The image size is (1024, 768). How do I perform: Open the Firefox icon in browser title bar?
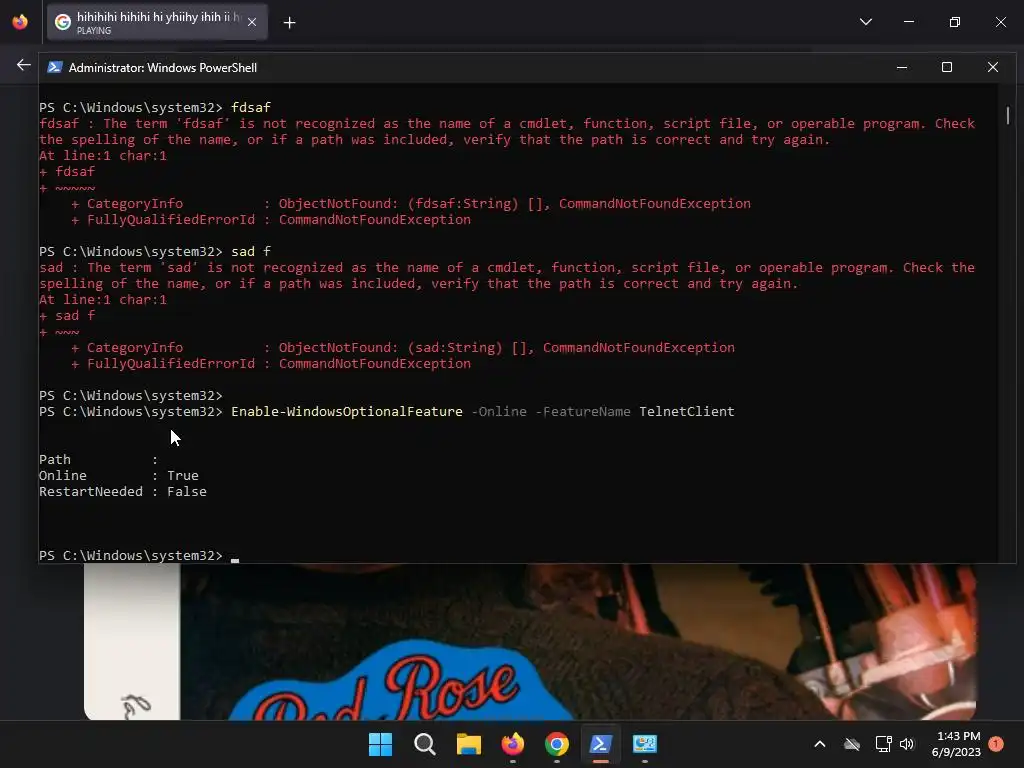point(20,22)
